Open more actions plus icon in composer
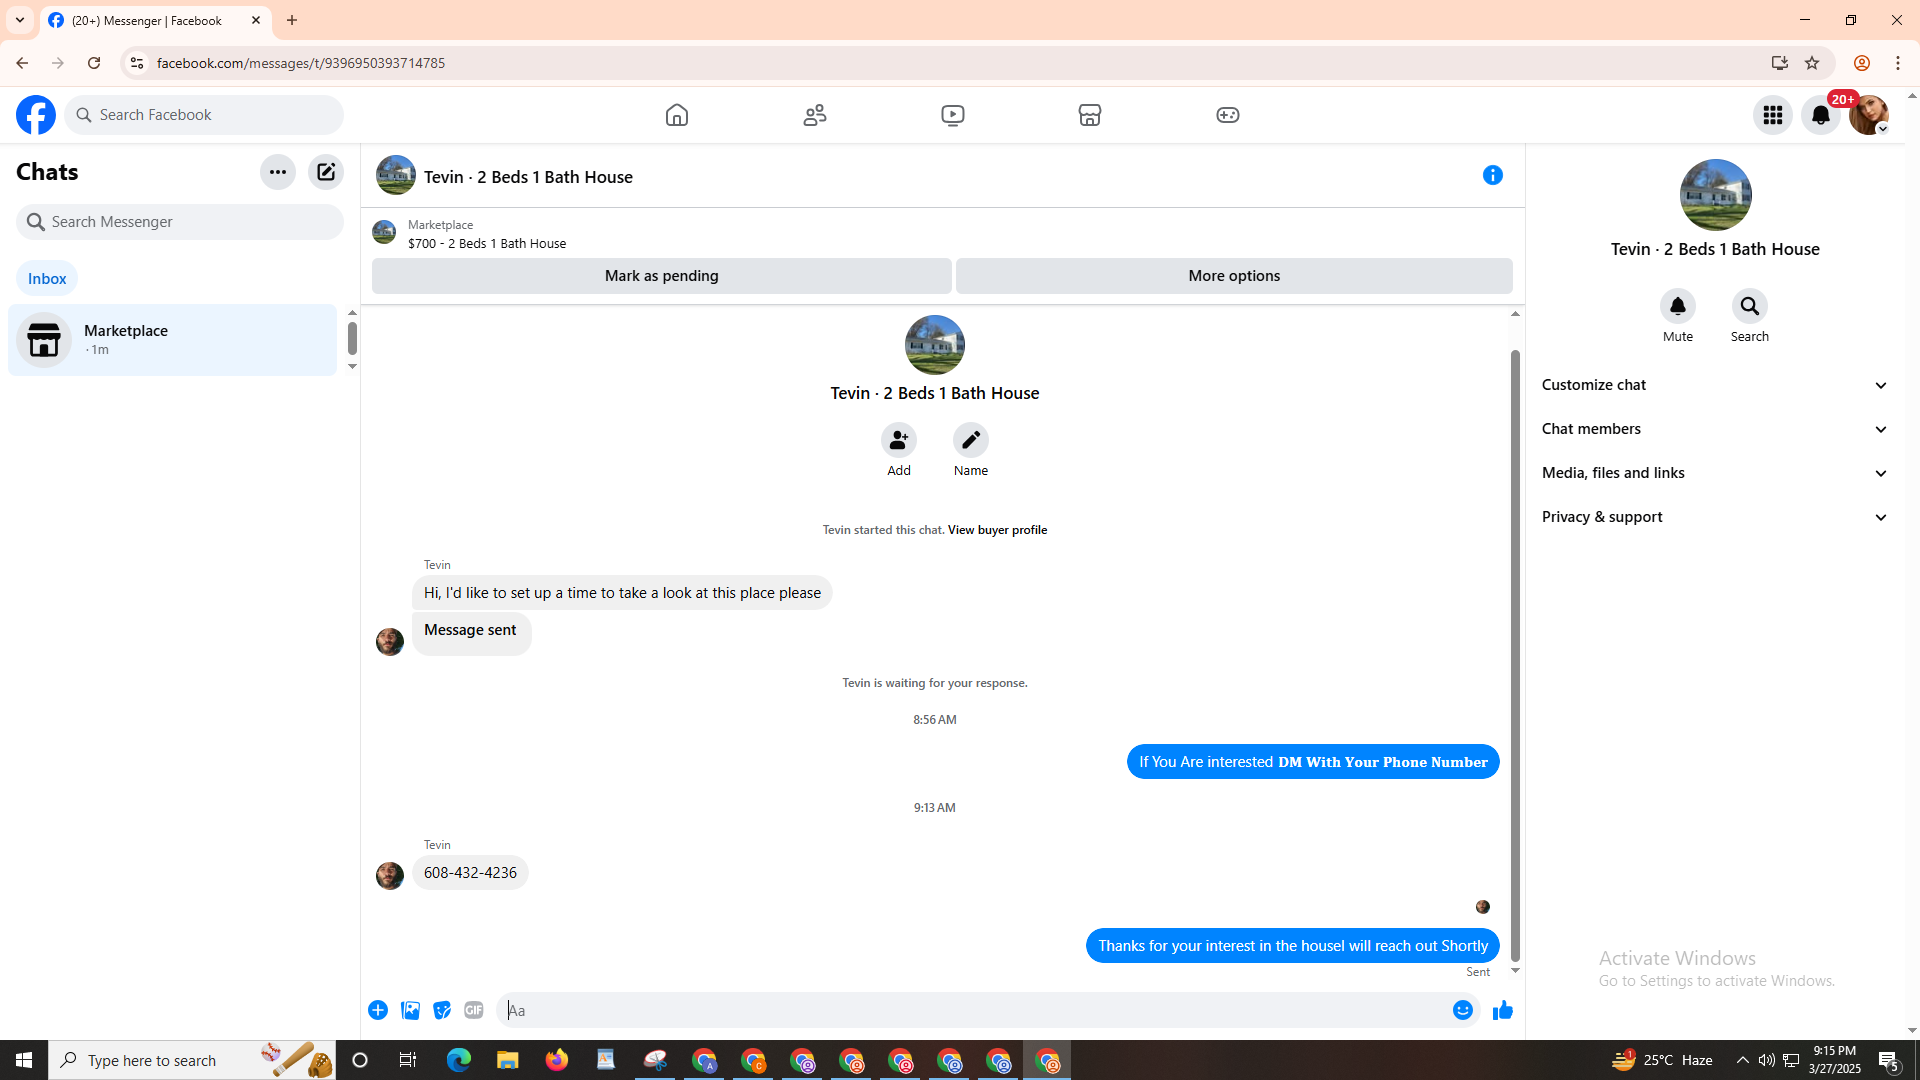The height and width of the screenshot is (1080, 1920). 378,1011
